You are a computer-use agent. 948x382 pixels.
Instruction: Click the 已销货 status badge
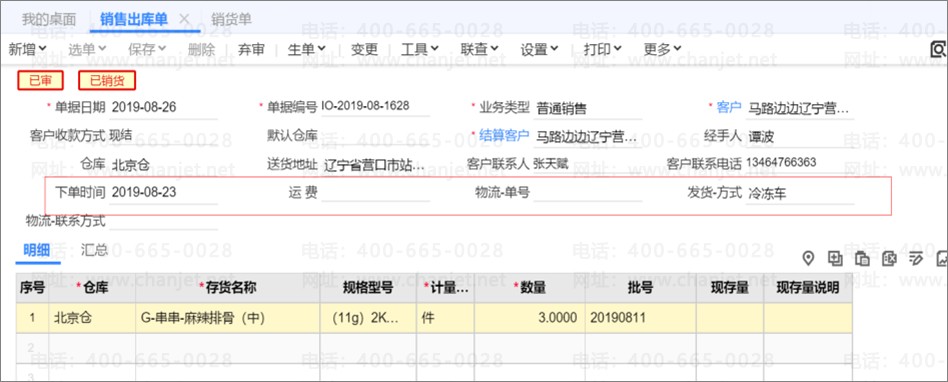[x=106, y=80]
